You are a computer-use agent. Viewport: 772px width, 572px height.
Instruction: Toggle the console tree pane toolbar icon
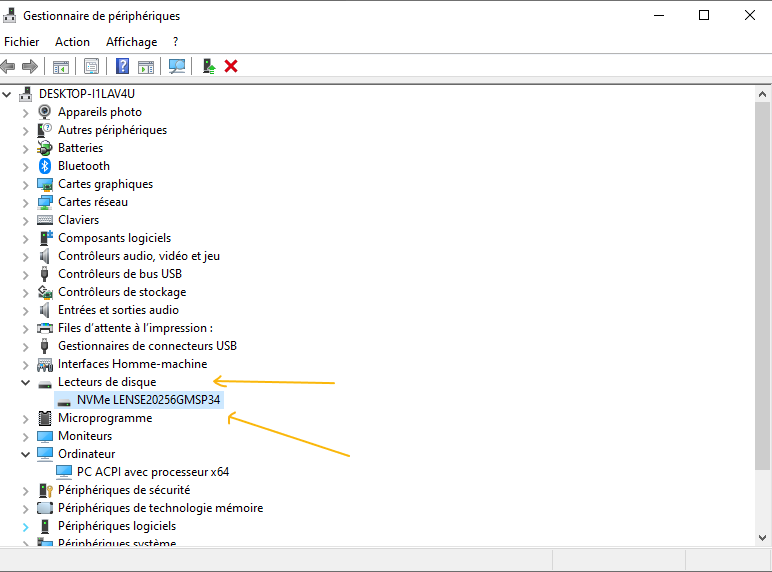point(61,66)
